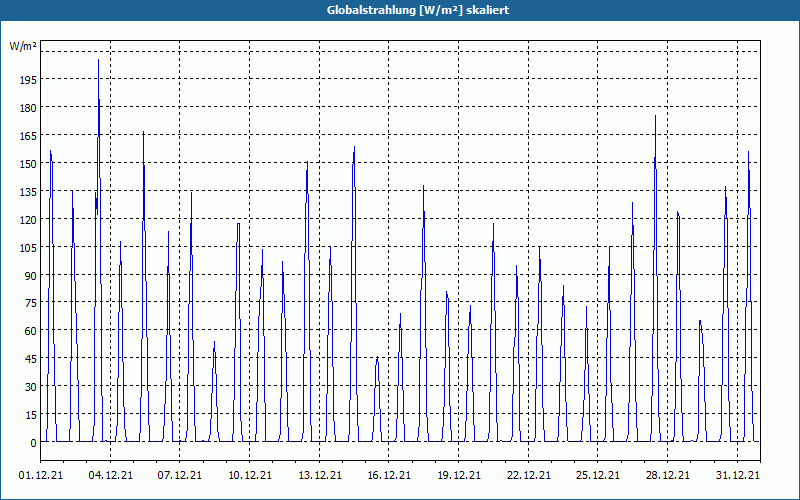This screenshot has width=800, height=500.
Task: Click the y-axis value 195
Action: click(28, 80)
